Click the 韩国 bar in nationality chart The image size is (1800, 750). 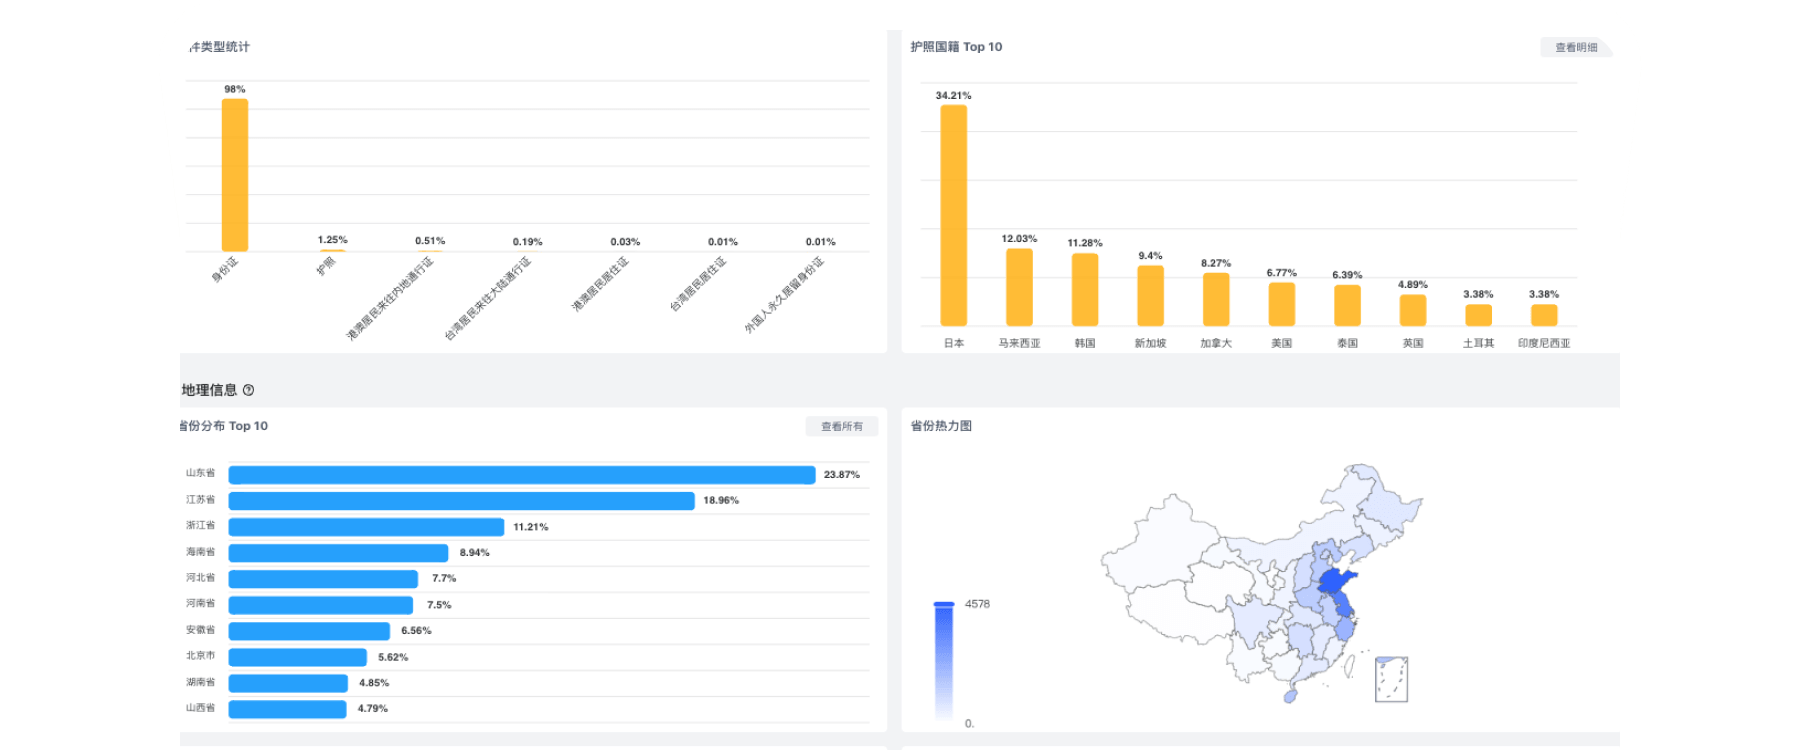pyautogui.click(x=1085, y=289)
